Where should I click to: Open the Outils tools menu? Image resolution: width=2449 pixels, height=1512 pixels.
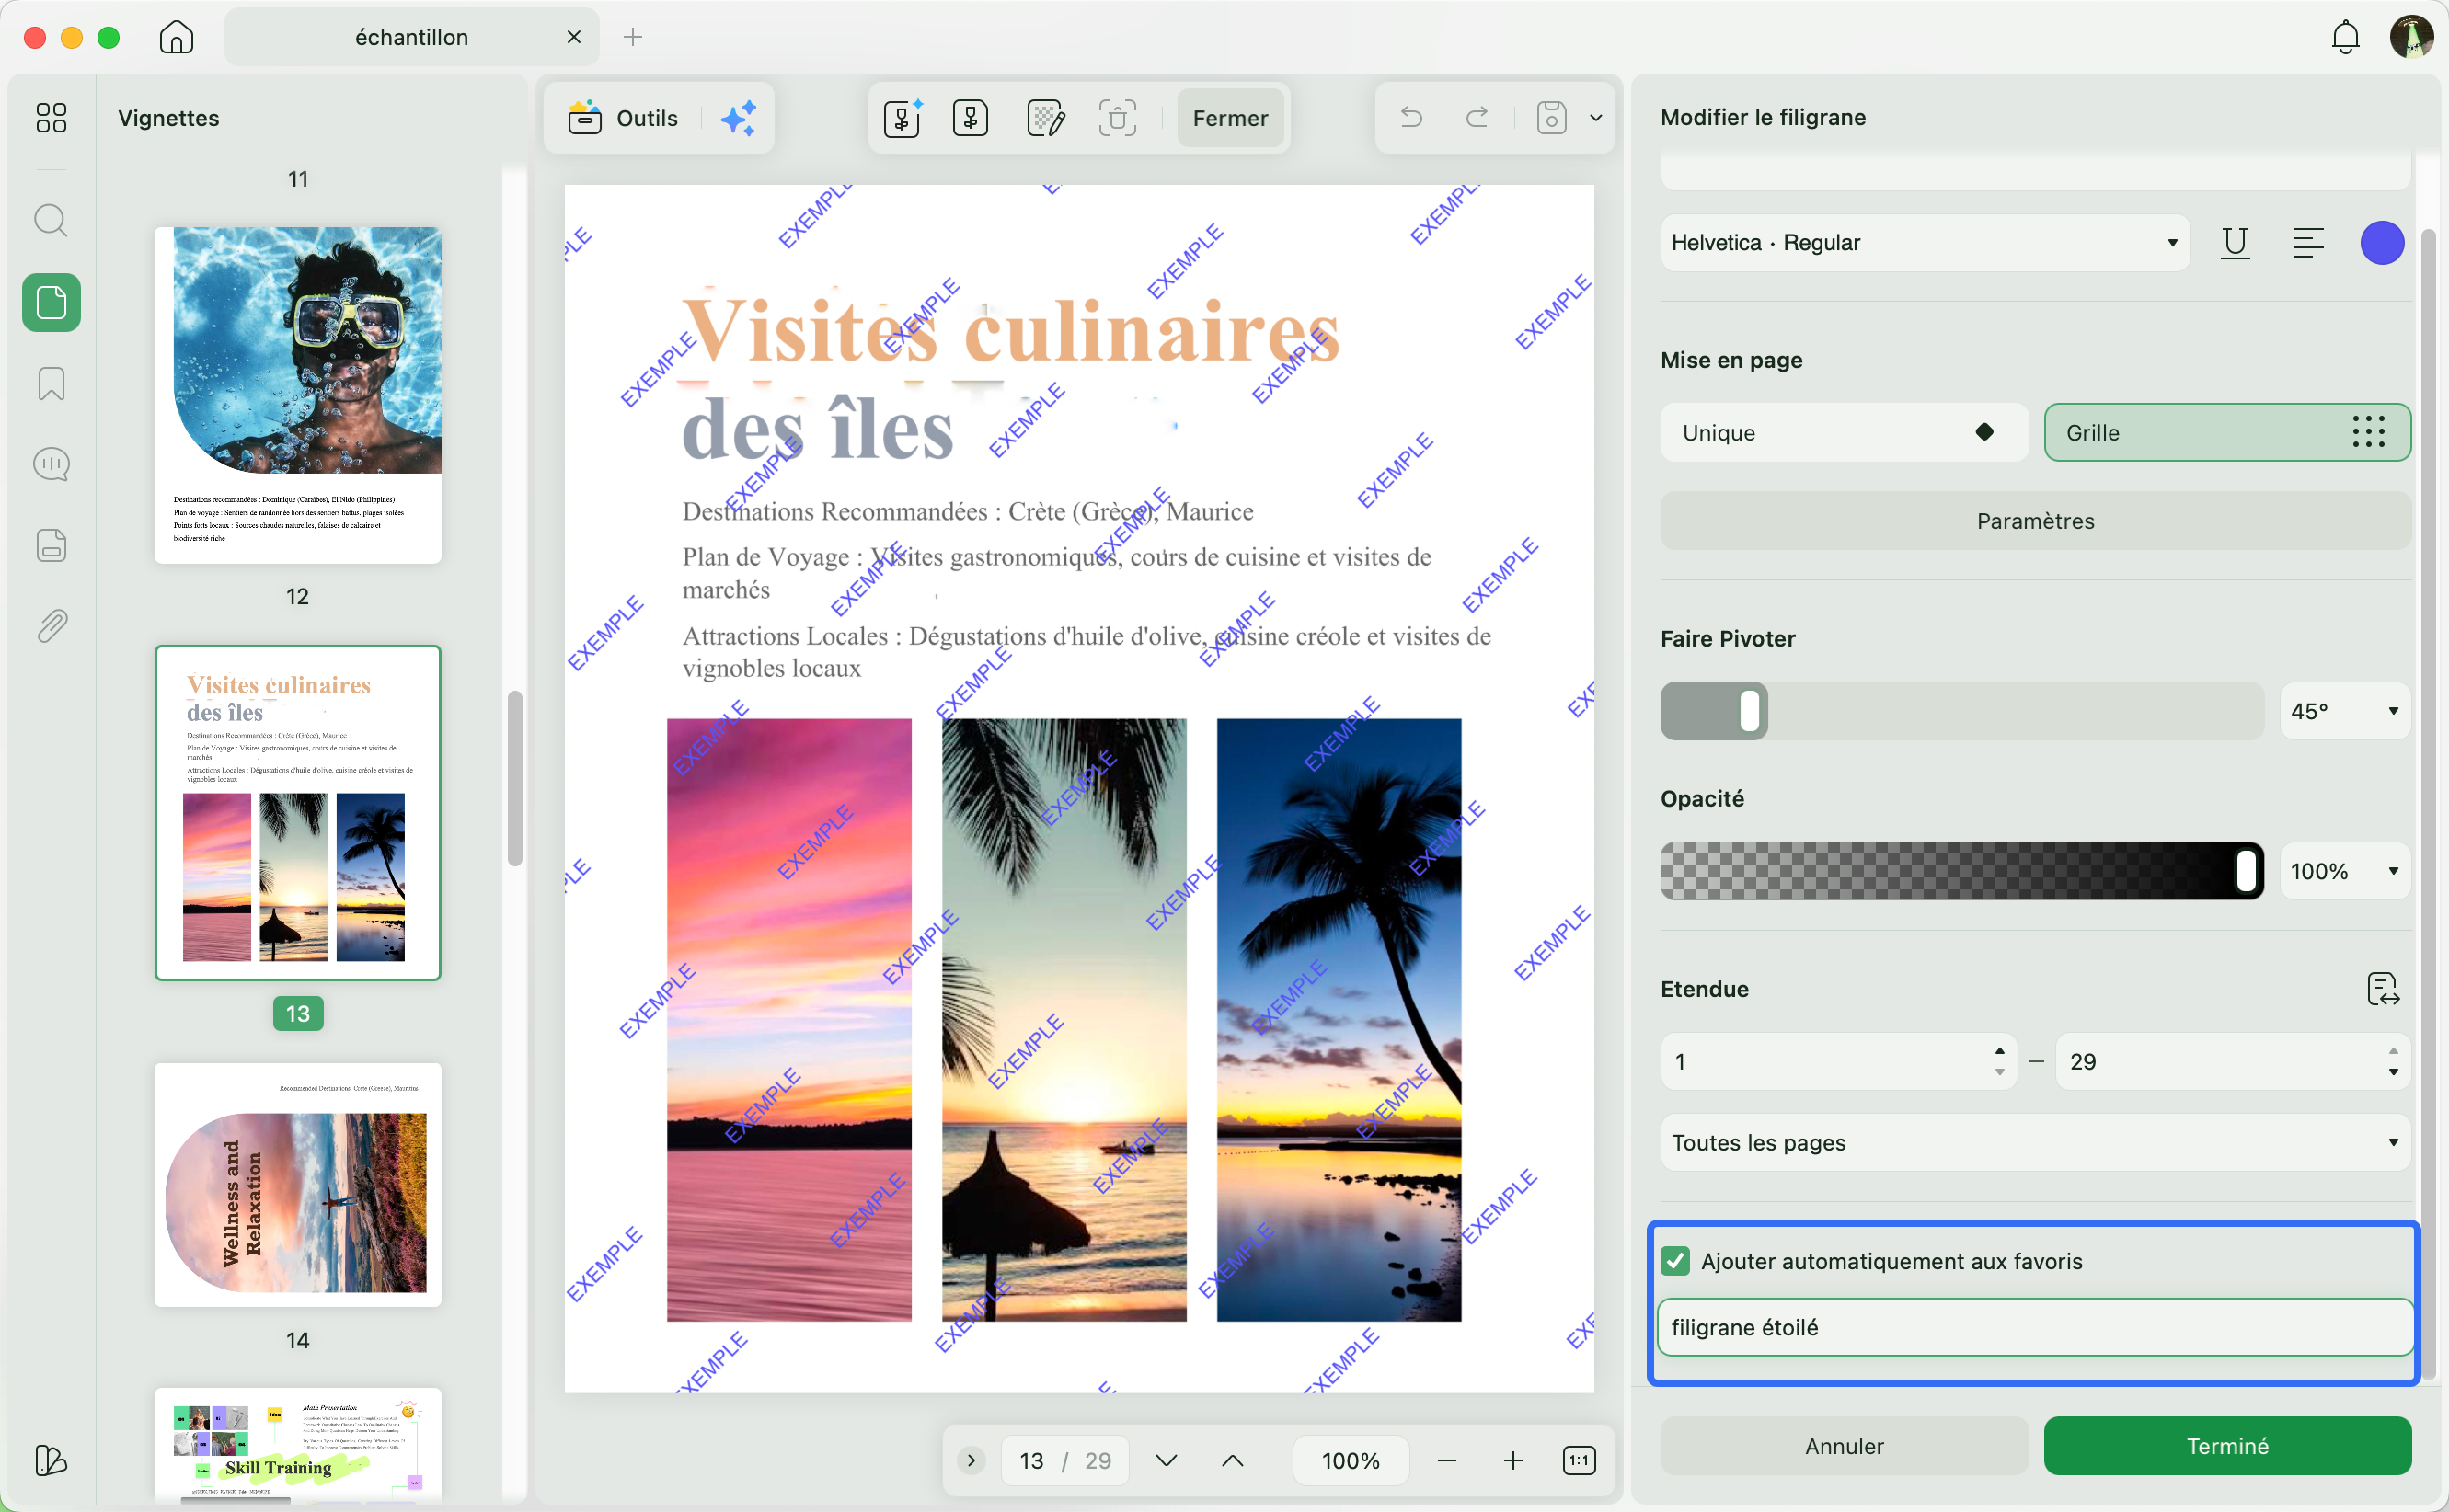623,118
